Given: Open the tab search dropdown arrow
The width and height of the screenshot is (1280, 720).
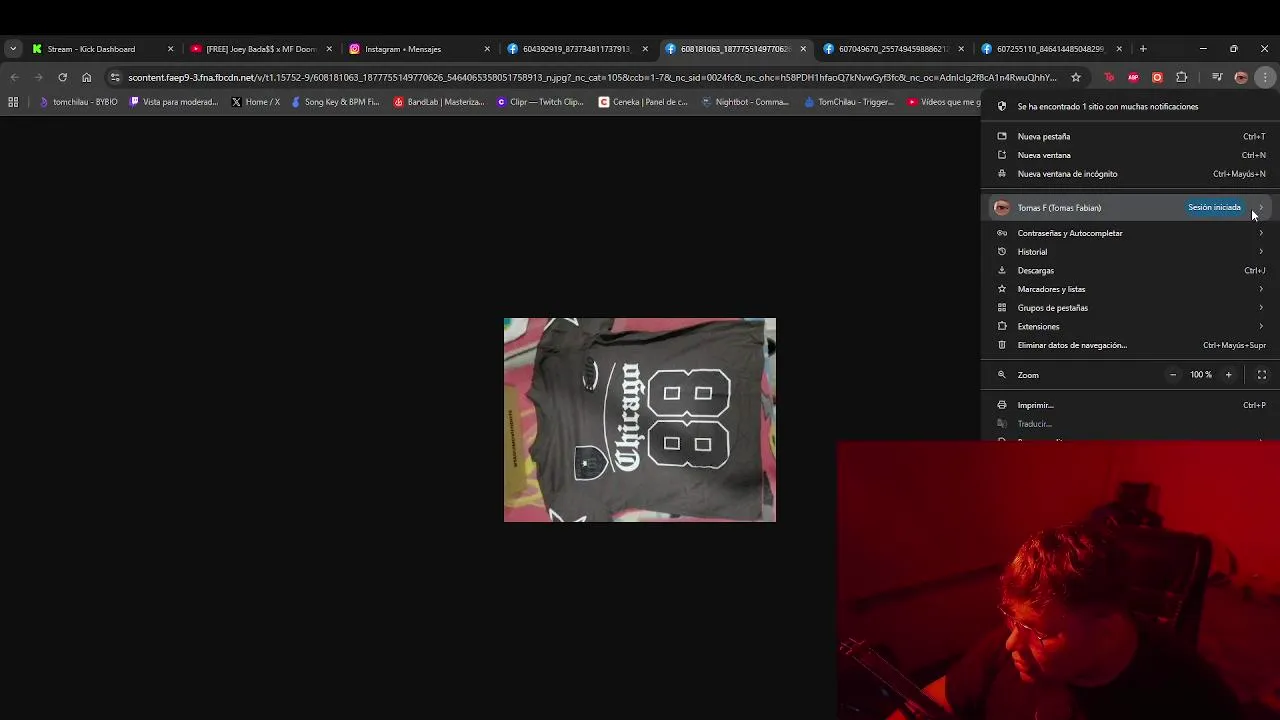Looking at the screenshot, I should (x=13, y=48).
